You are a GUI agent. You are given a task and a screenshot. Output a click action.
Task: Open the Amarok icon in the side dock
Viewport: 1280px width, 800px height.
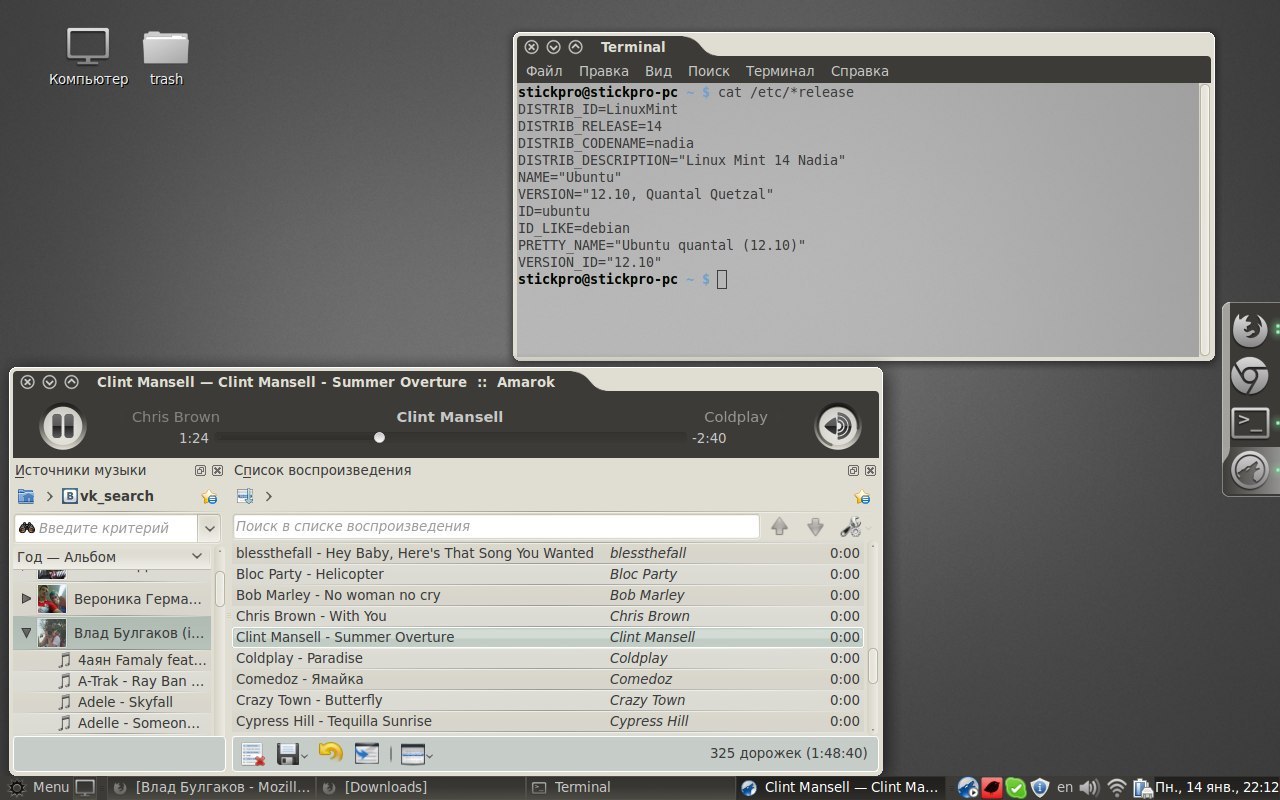pyautogui.click(x=1250, y=469)
